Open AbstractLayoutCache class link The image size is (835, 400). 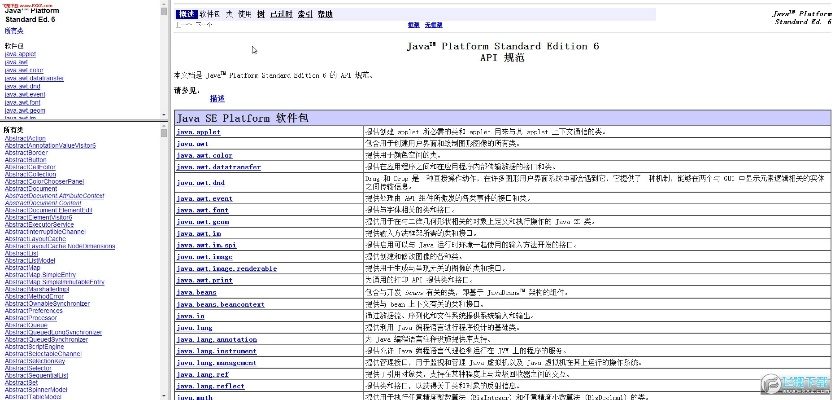coord(35,239)
